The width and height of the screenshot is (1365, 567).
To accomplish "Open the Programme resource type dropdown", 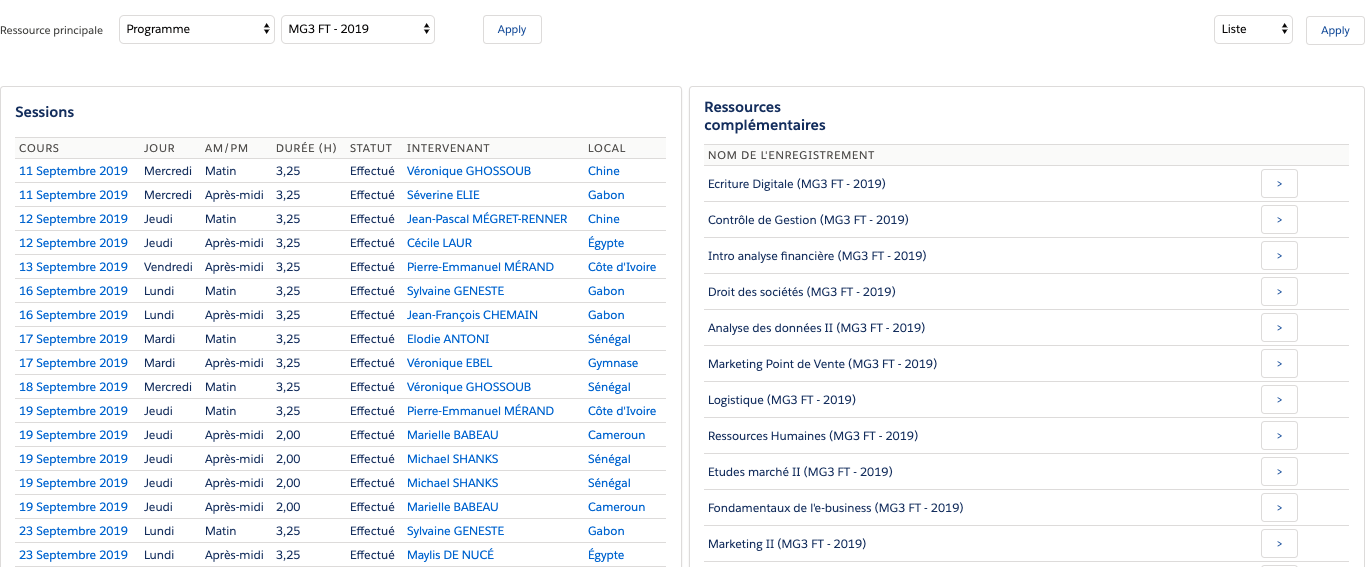I will coord(196,30).
